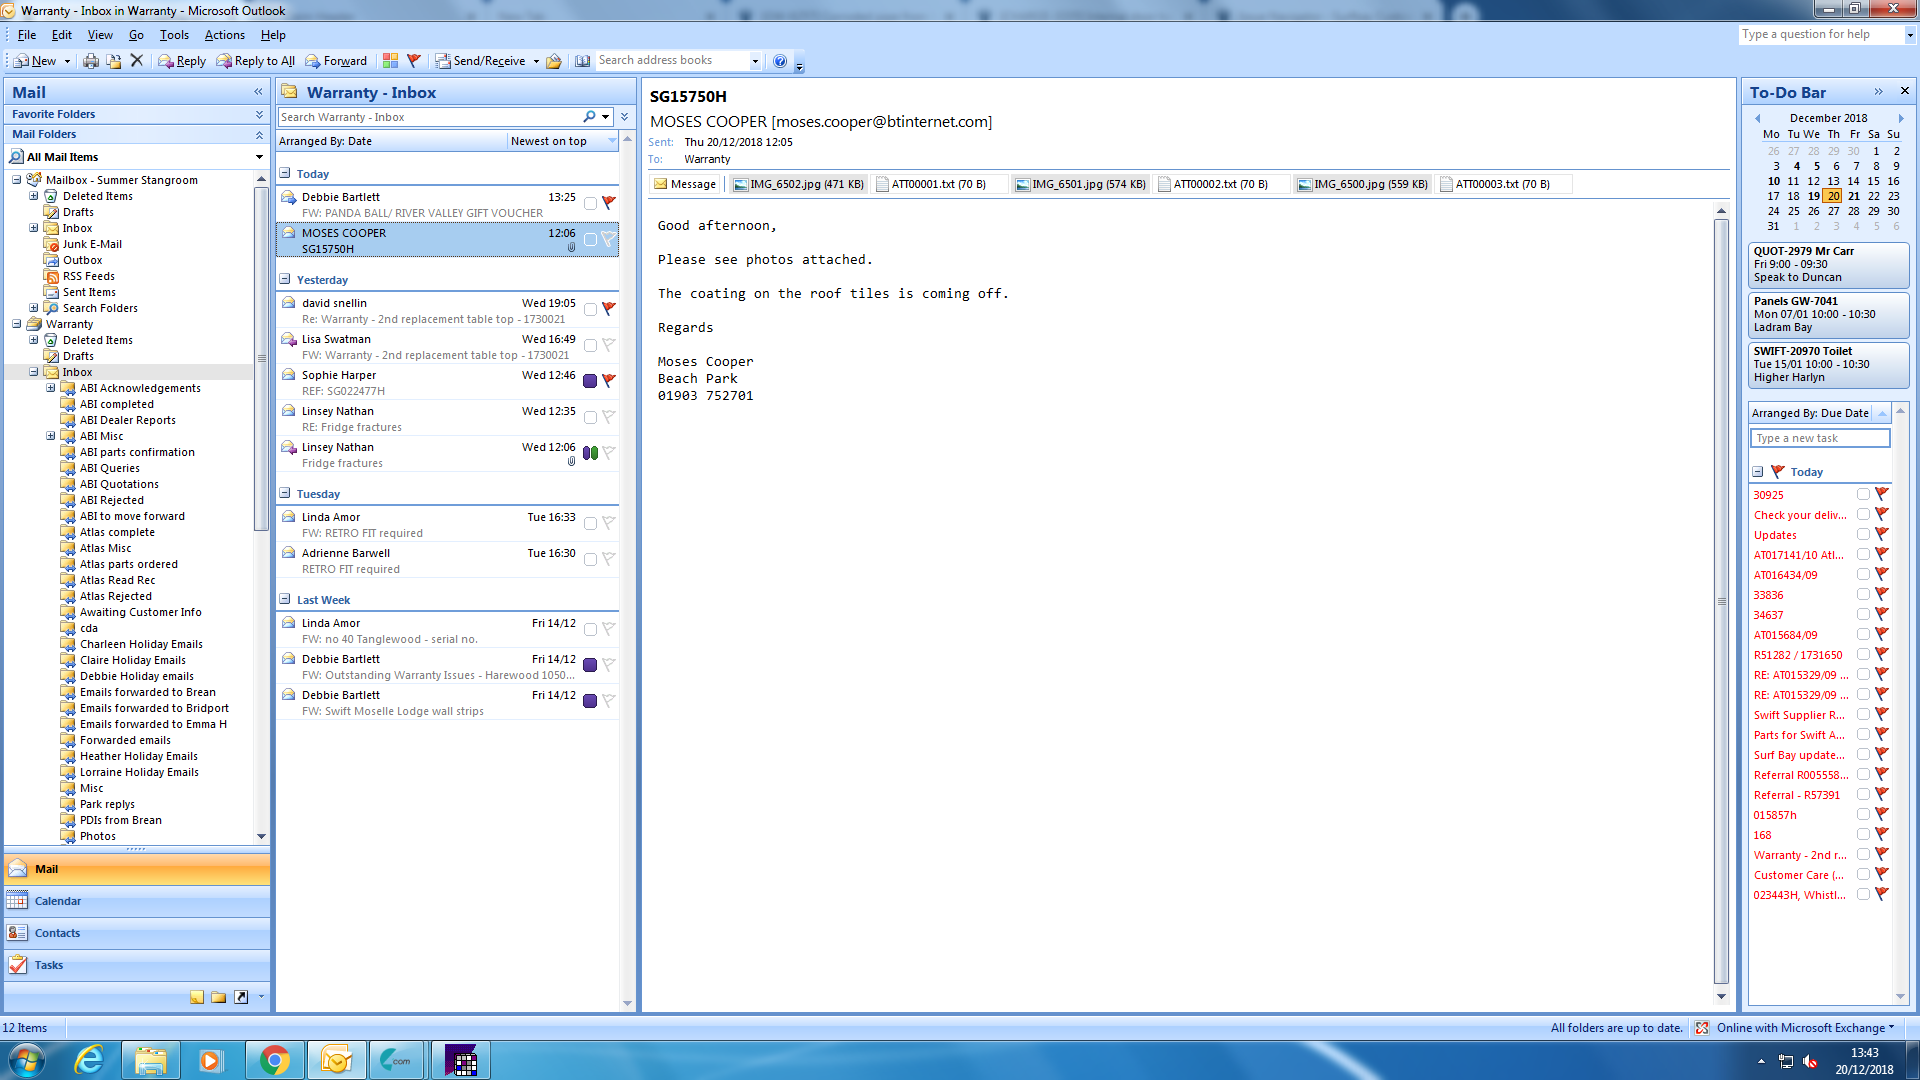The height and width of the screenshot is (1080, 1920).
Task: Open the Address Book icon
Action: [x=582, y=61]
